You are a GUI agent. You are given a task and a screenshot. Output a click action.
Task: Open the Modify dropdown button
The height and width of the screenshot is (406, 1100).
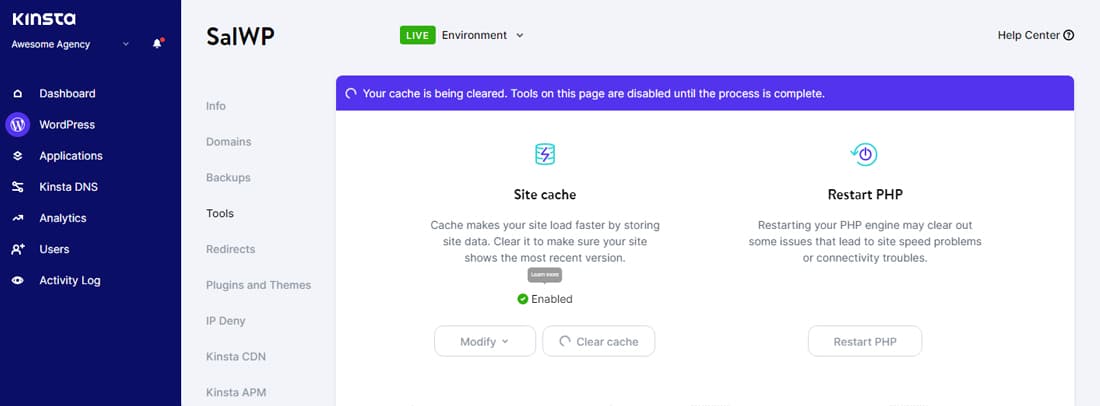484,342
